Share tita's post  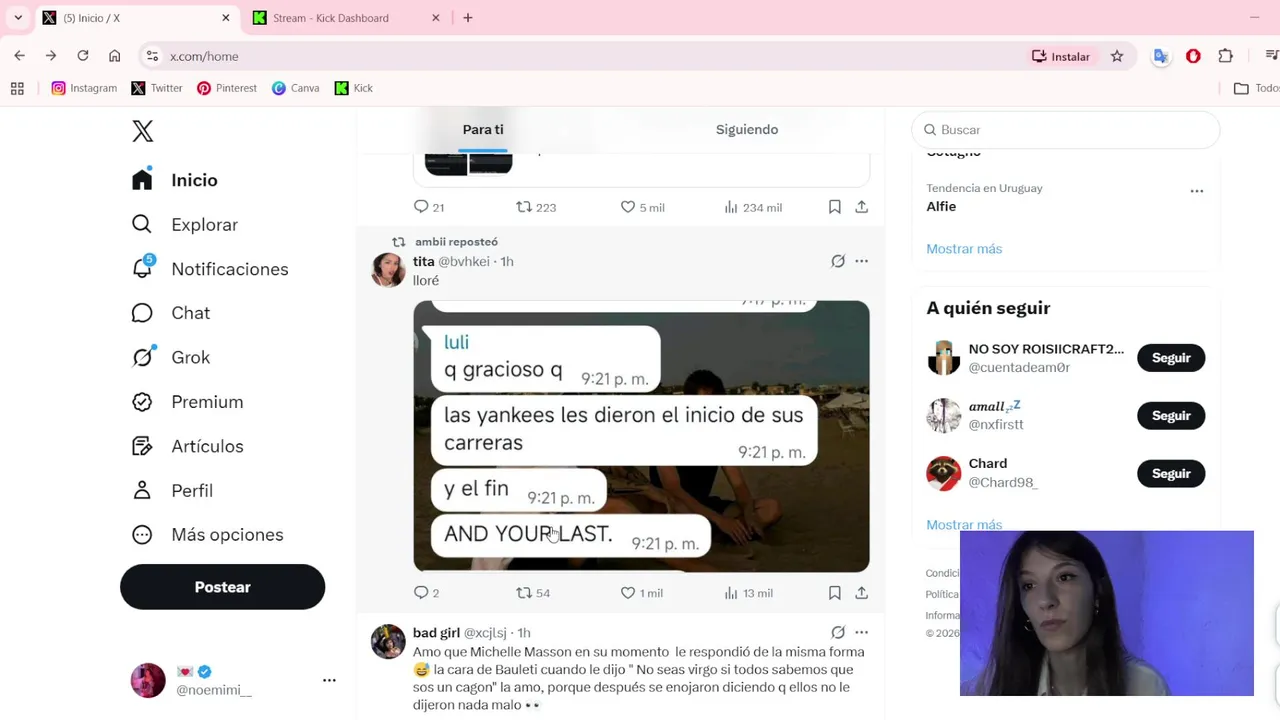(861, 593)
